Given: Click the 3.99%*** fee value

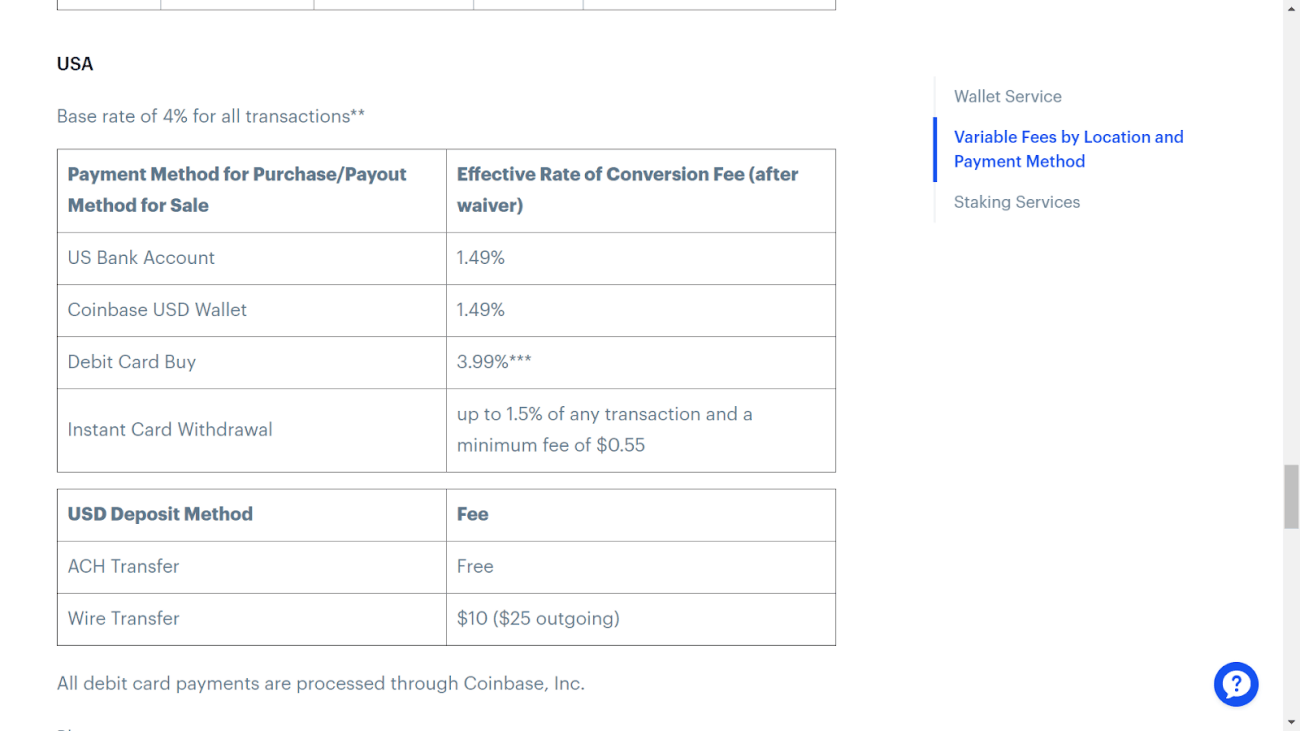Looking at the screenshot, I should pyautogui.click(x=494, y=362).
